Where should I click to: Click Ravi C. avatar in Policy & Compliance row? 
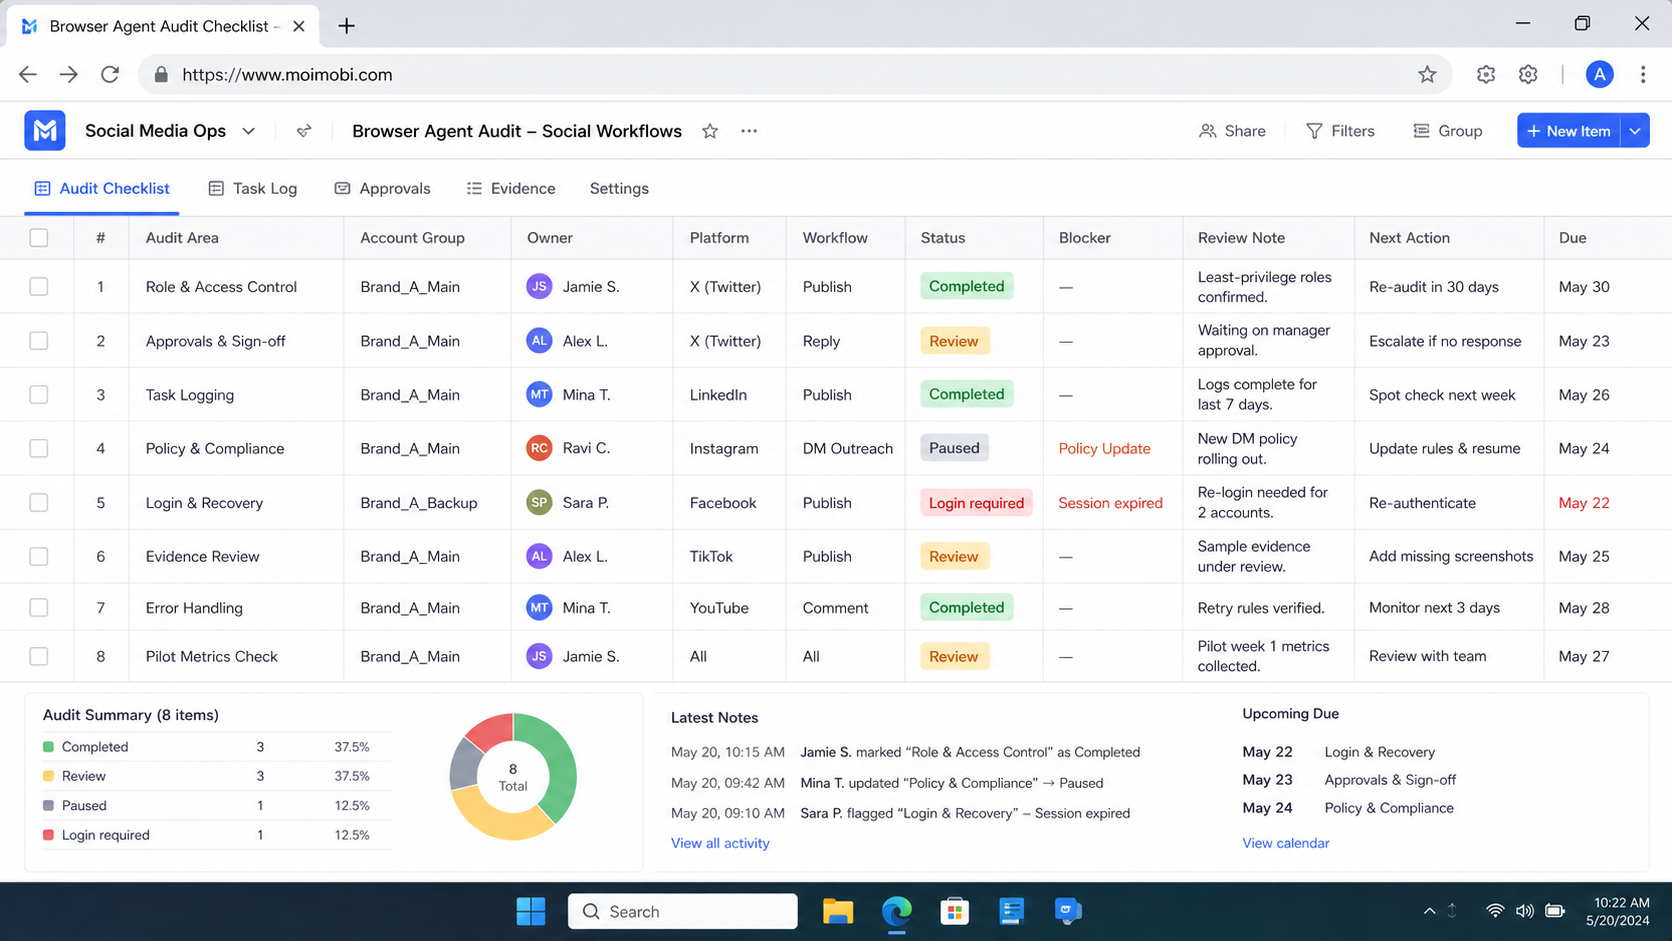539,448
